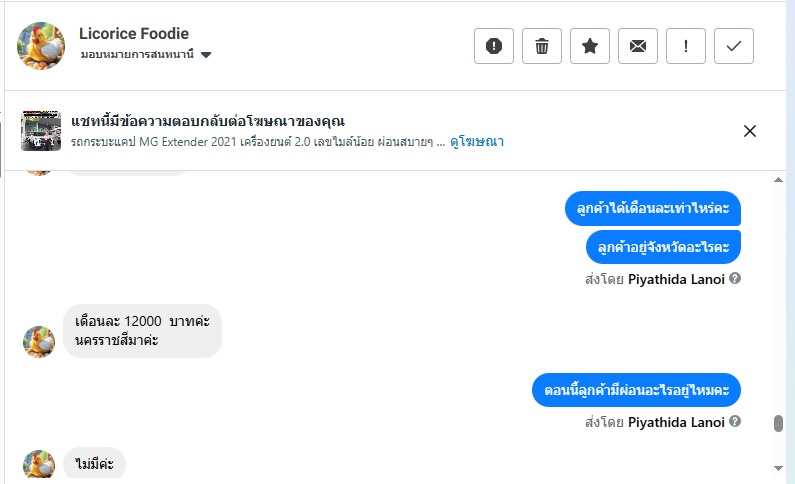795x484 pixels.
Task: Delete conversation with the trash icon
Action: tap(542, 46)
